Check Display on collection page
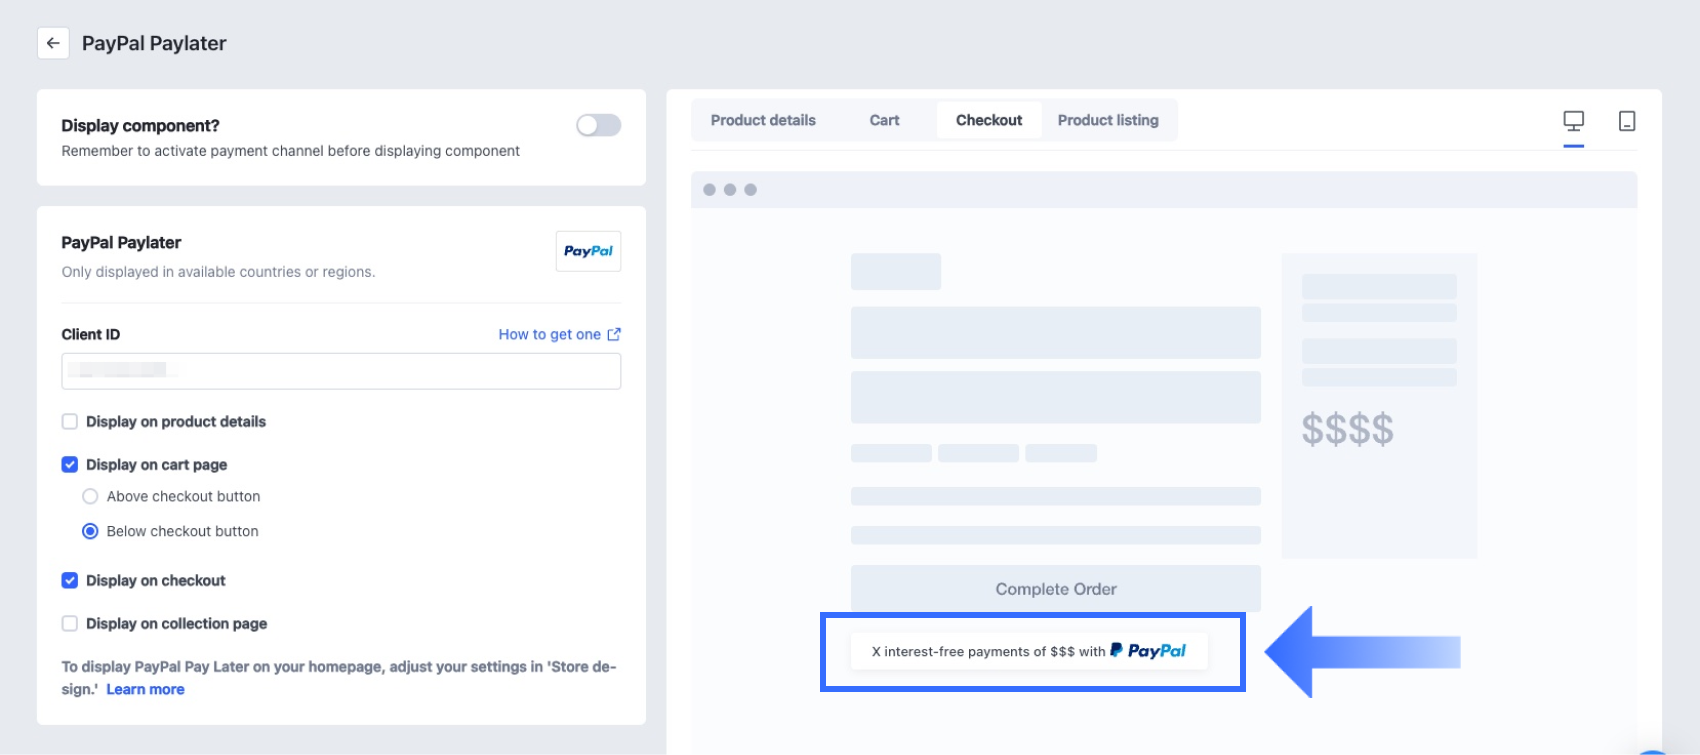 click(x=70, y=624)
